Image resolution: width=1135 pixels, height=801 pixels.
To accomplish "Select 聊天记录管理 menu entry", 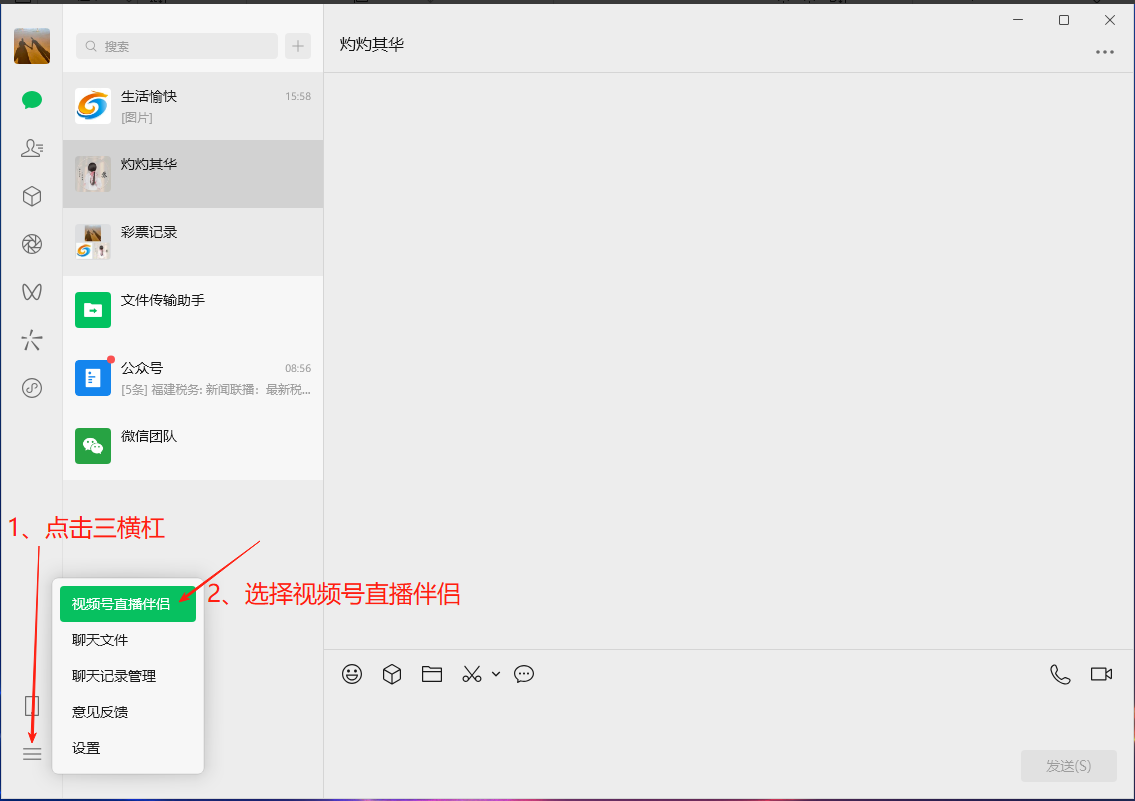I will click(114, 676).
